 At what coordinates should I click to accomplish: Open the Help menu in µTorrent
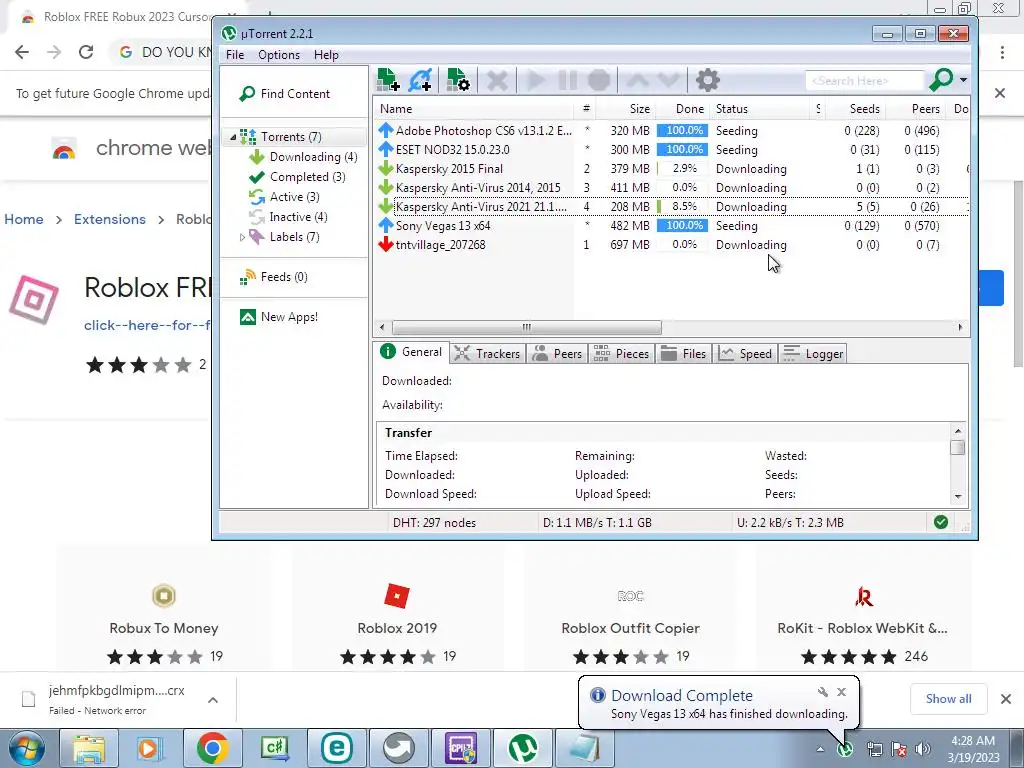(x=326, y=55)
